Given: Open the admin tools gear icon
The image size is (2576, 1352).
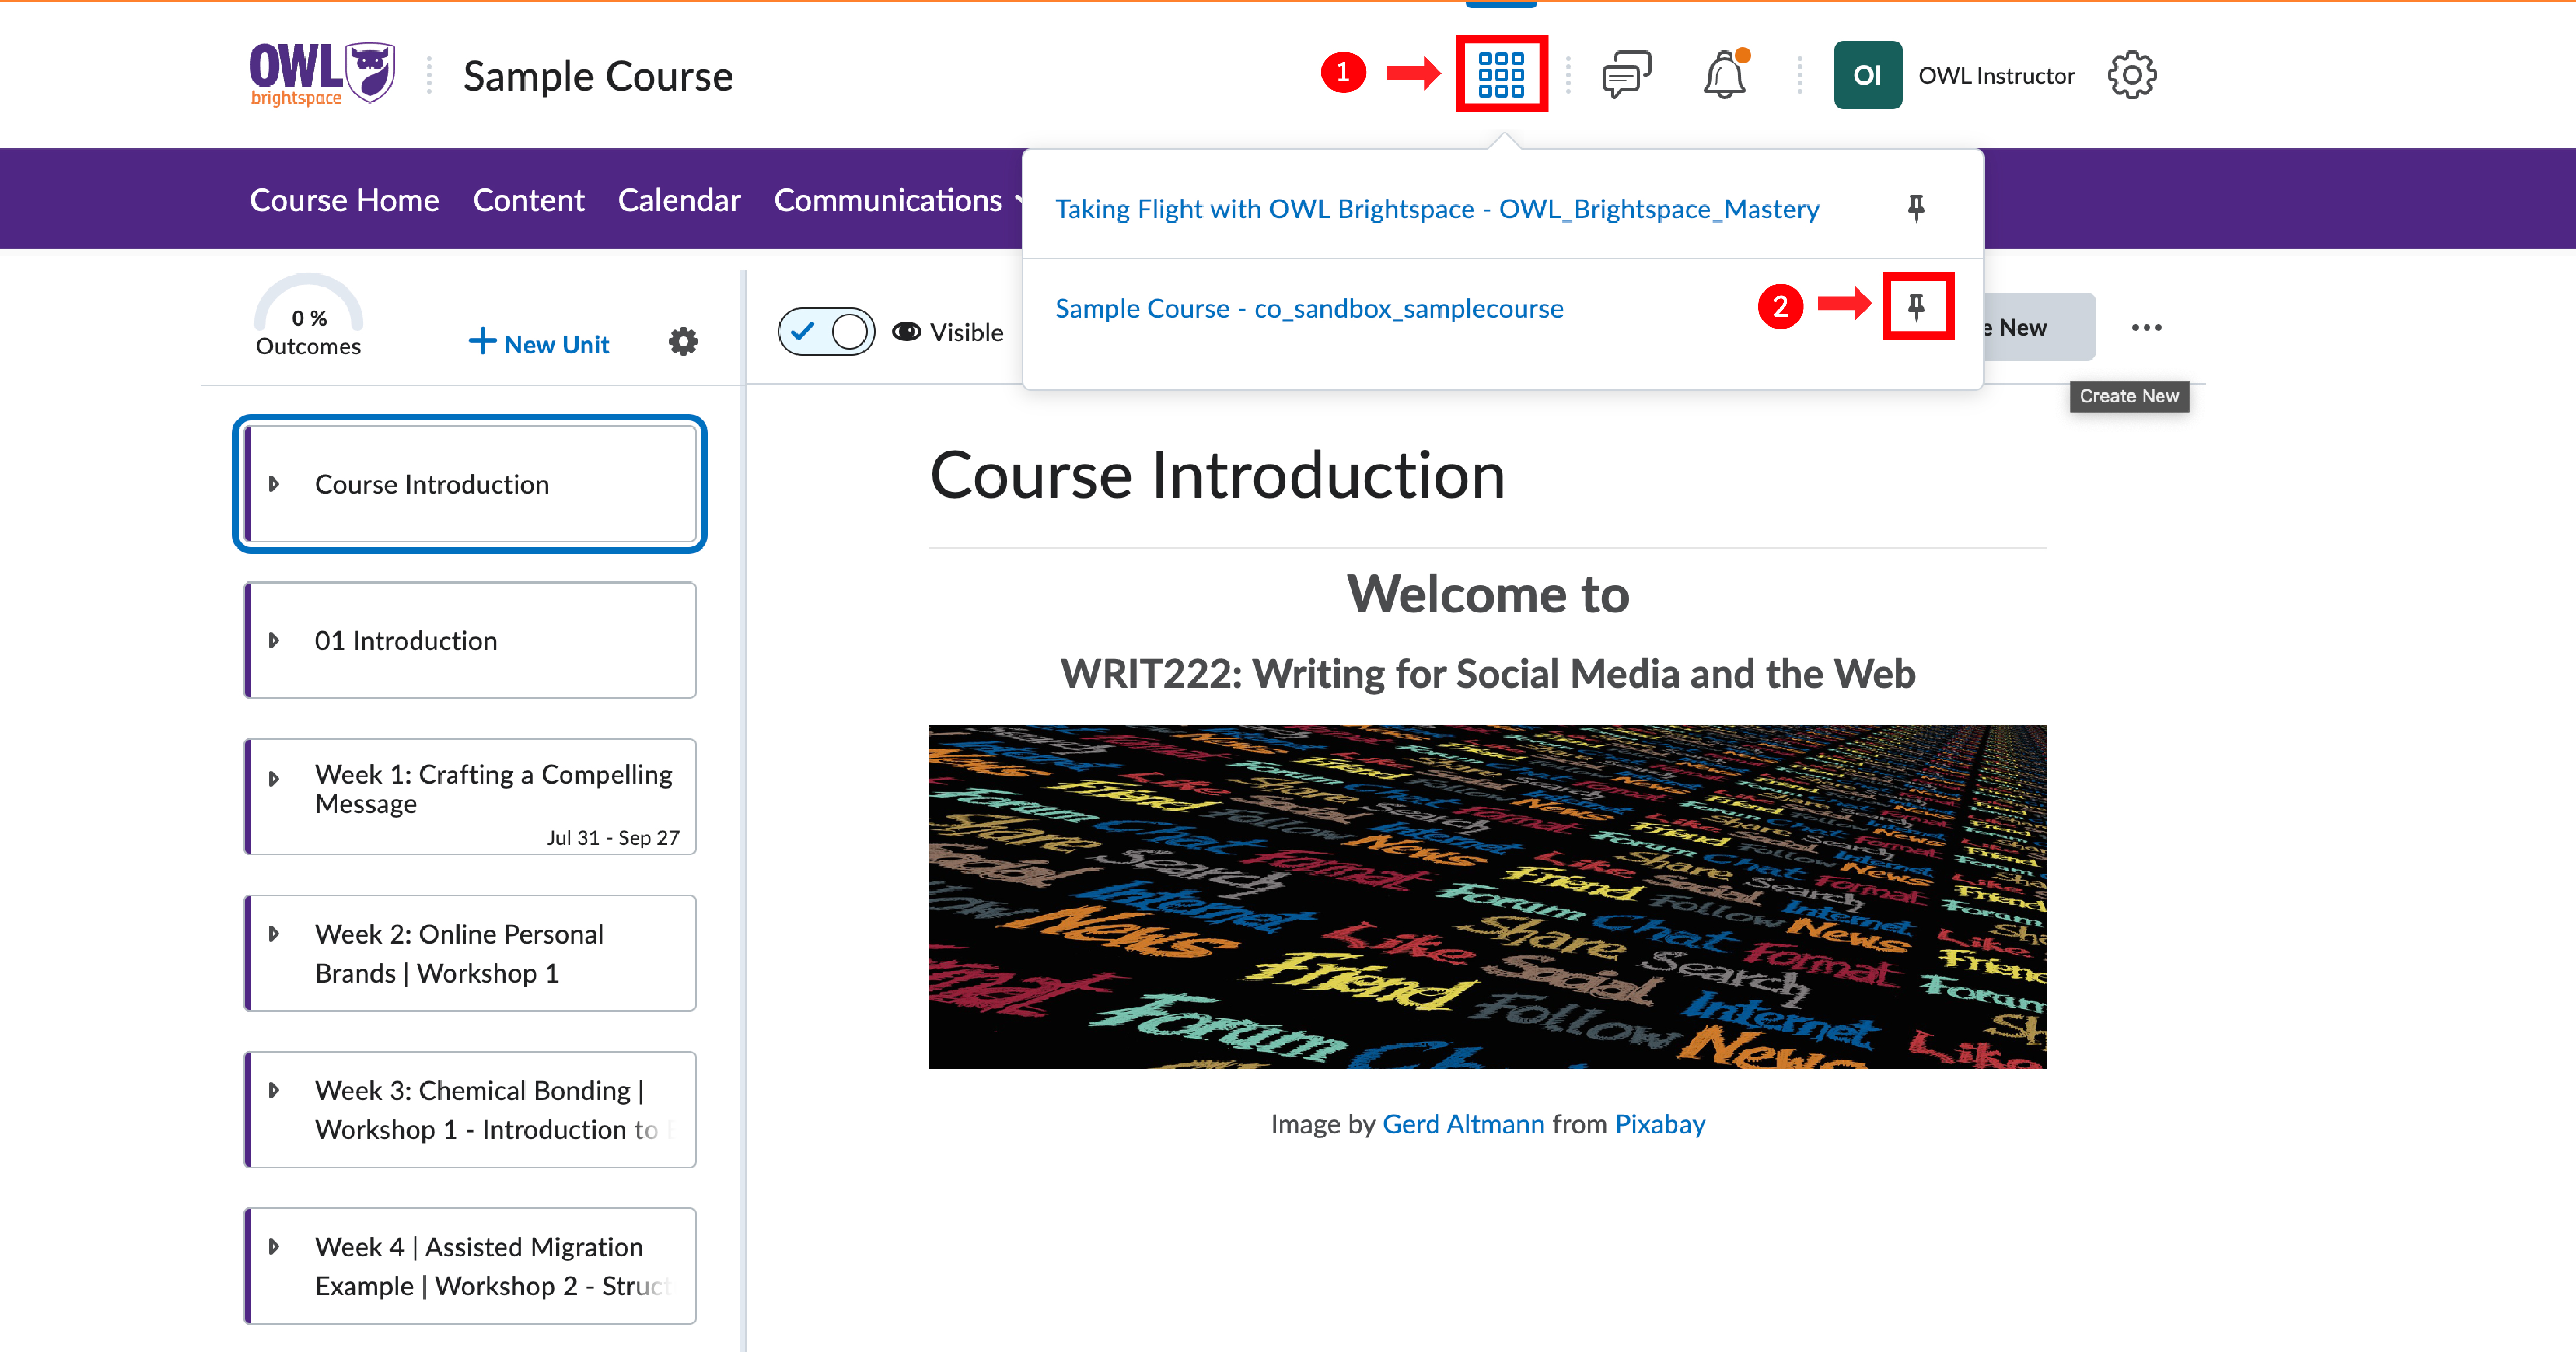Looking at the screenshot, I should pyautogui.click(x=2131, y=75).
